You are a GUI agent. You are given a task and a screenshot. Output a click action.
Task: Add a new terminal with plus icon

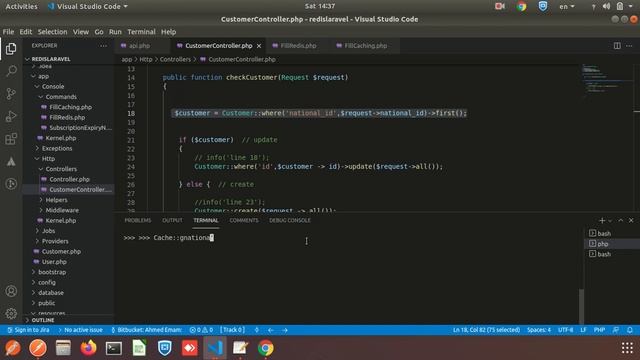[602, 220]
